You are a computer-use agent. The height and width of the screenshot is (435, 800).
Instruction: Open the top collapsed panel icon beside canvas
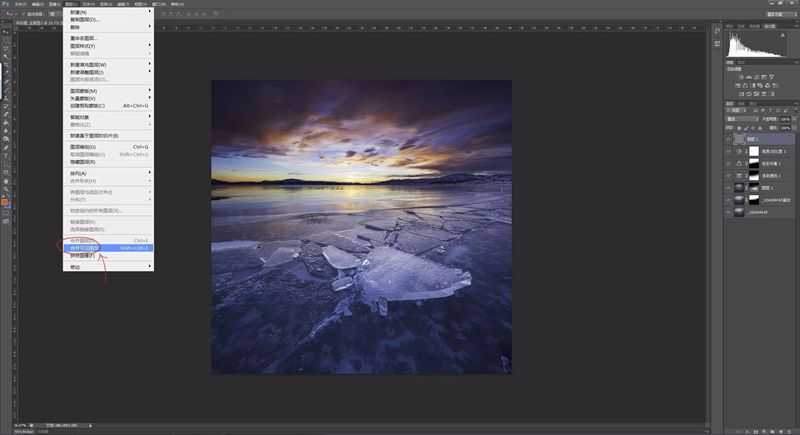(x=717, y=32)
